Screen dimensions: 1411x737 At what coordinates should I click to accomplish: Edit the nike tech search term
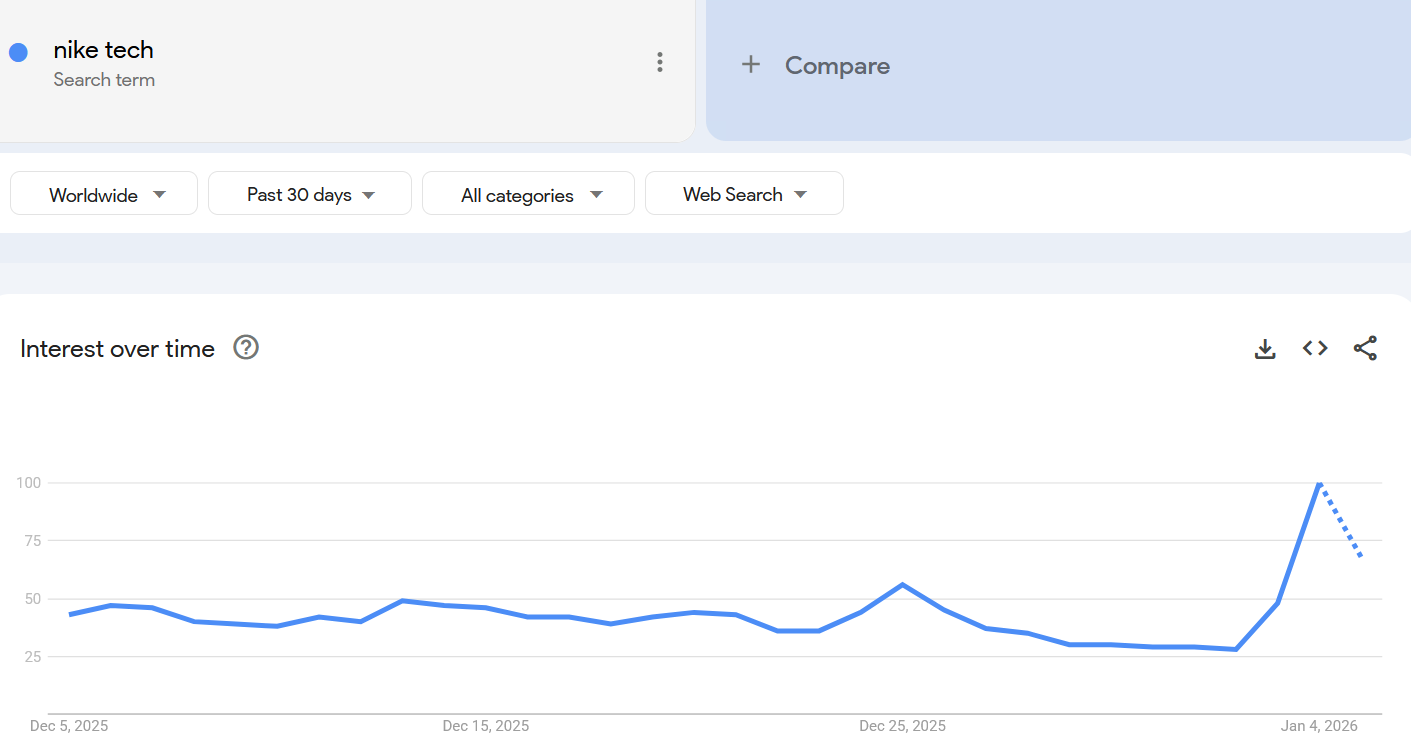(104, 50)
